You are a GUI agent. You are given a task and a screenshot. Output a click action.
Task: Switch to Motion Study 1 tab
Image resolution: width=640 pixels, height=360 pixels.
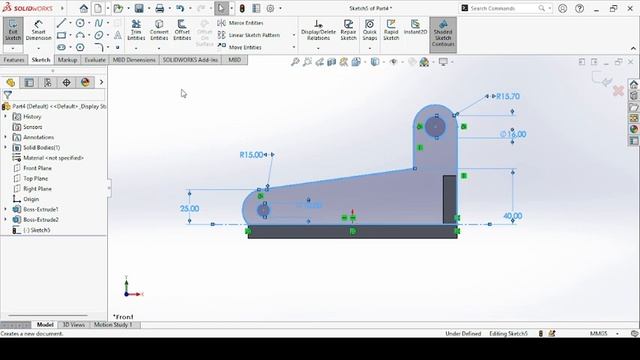(113, 325)
